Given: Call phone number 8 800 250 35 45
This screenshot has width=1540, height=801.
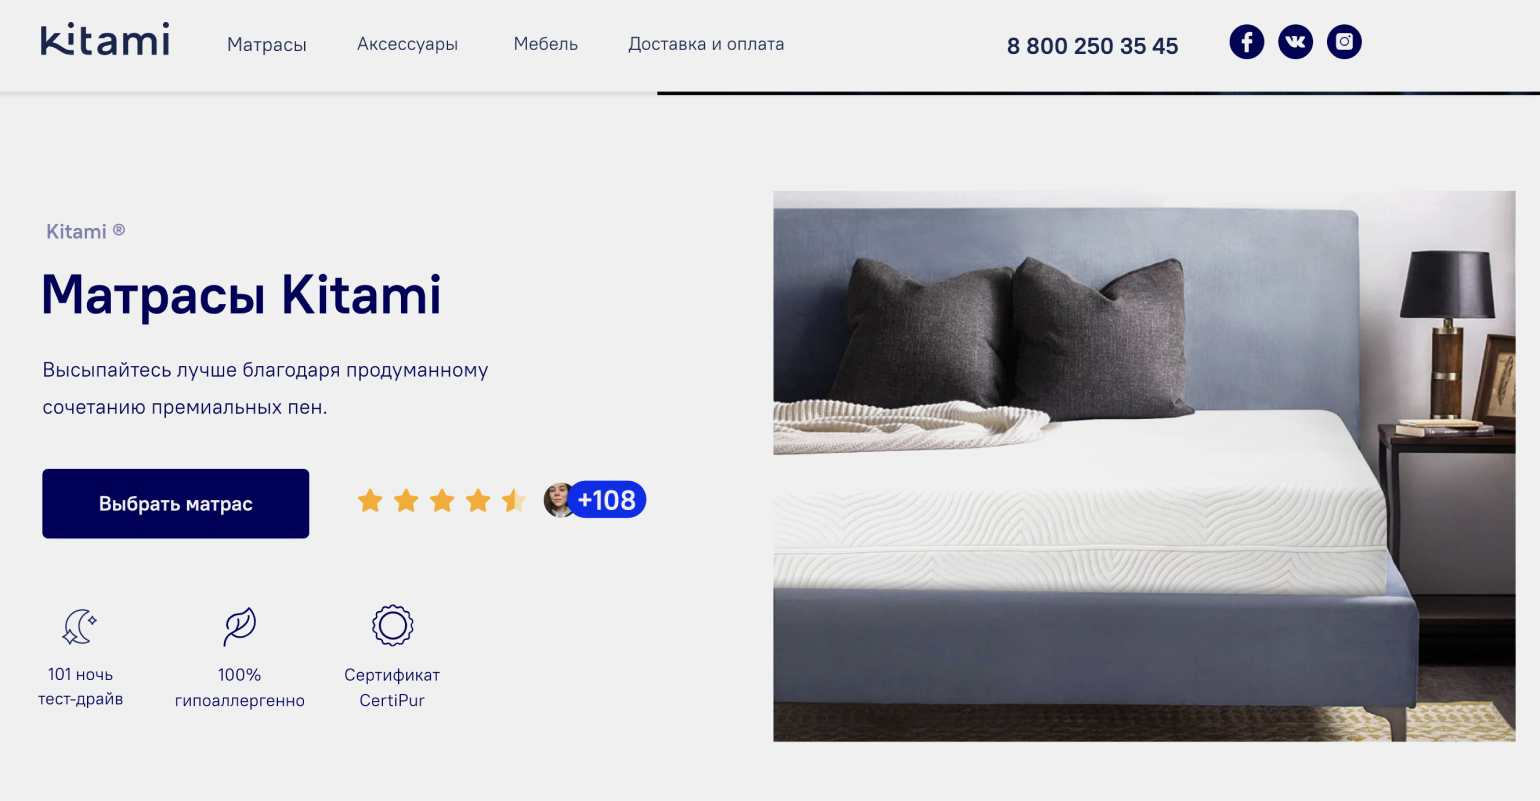Looking at the screenshot, I should coord(1092,46).
